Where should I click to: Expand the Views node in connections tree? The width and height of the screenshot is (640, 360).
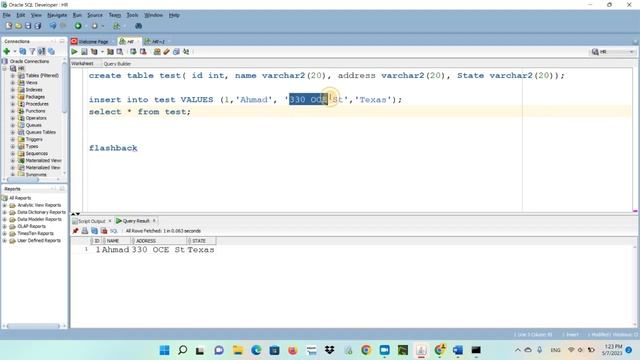tap(13, 83)
